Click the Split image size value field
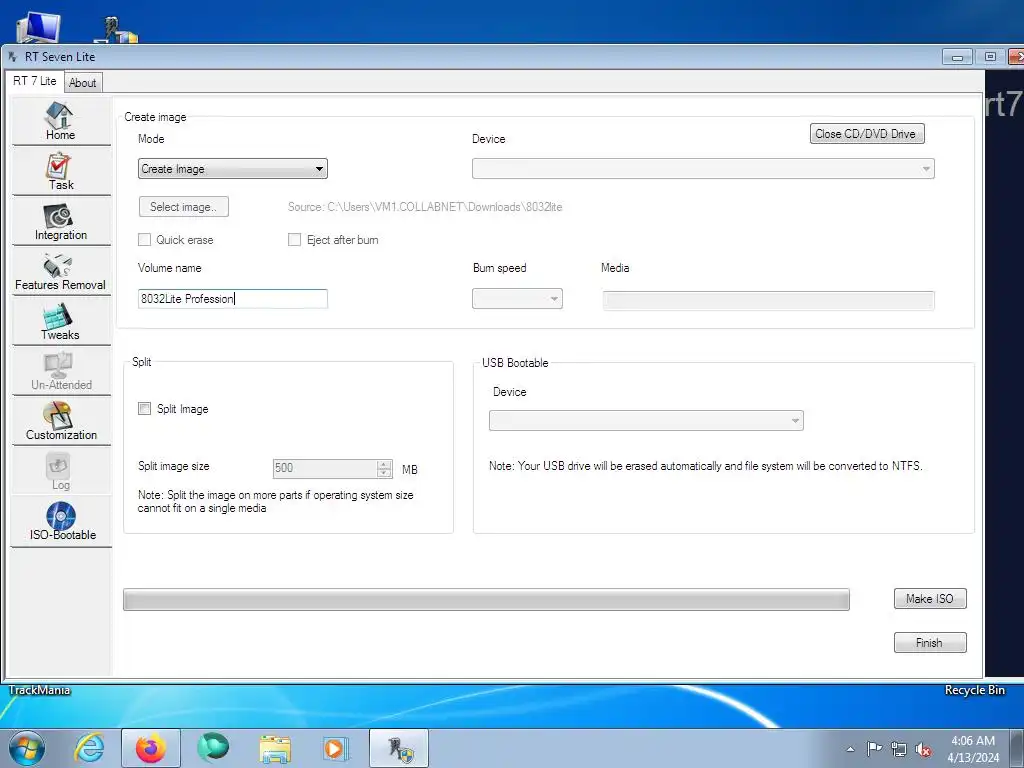1024x768 pixels. pyautogui.click(x=325, y=468)
